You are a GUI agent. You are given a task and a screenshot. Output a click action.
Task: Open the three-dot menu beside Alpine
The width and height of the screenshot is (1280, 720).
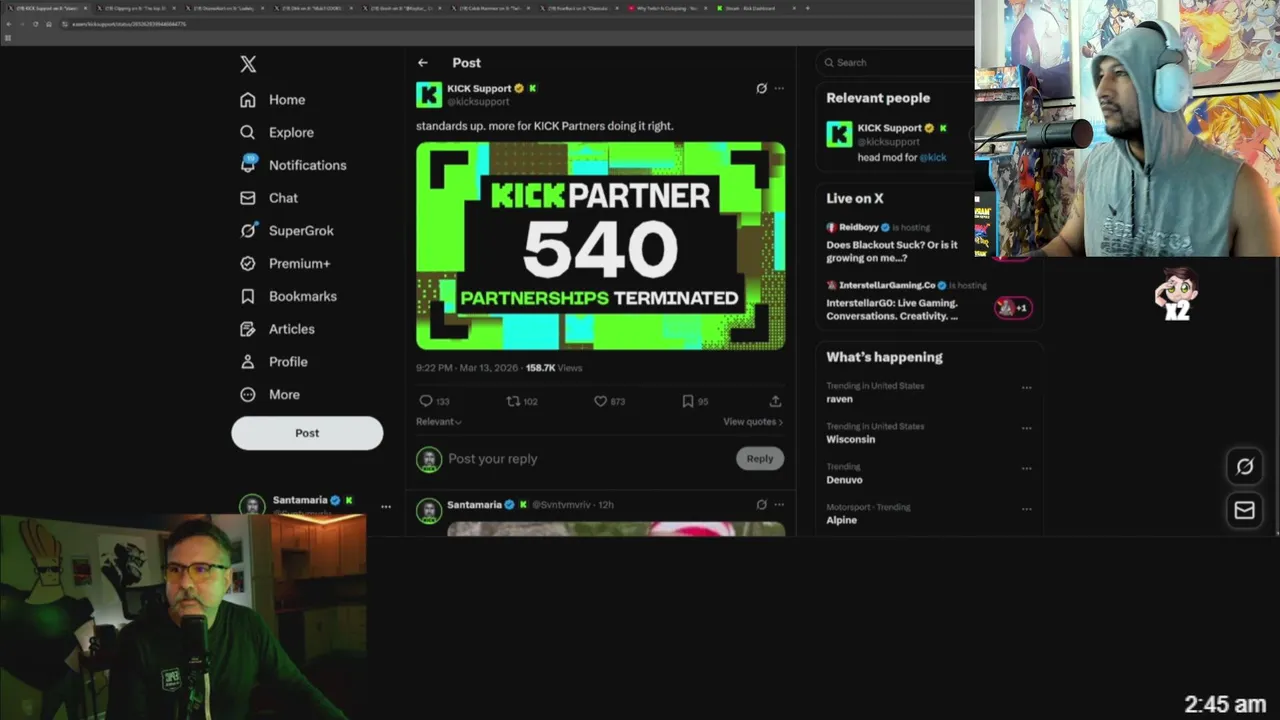click(x=1026, y=509)
